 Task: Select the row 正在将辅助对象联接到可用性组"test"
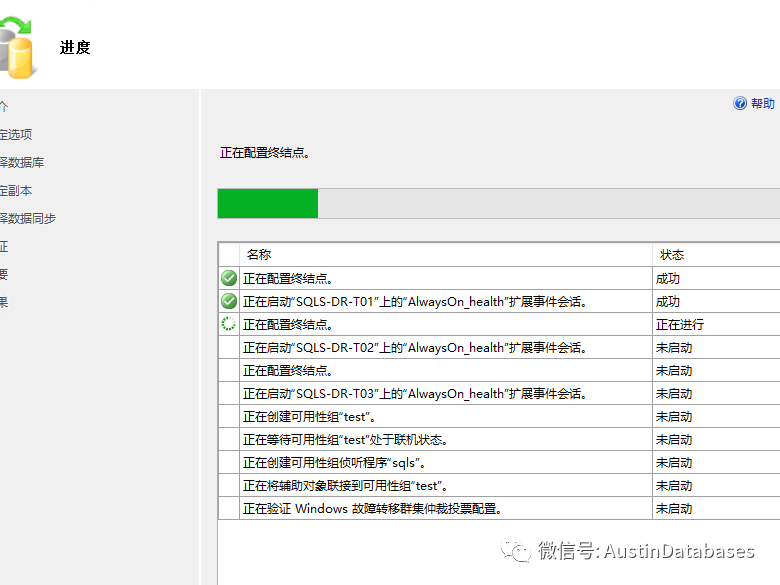coord(499,486)
